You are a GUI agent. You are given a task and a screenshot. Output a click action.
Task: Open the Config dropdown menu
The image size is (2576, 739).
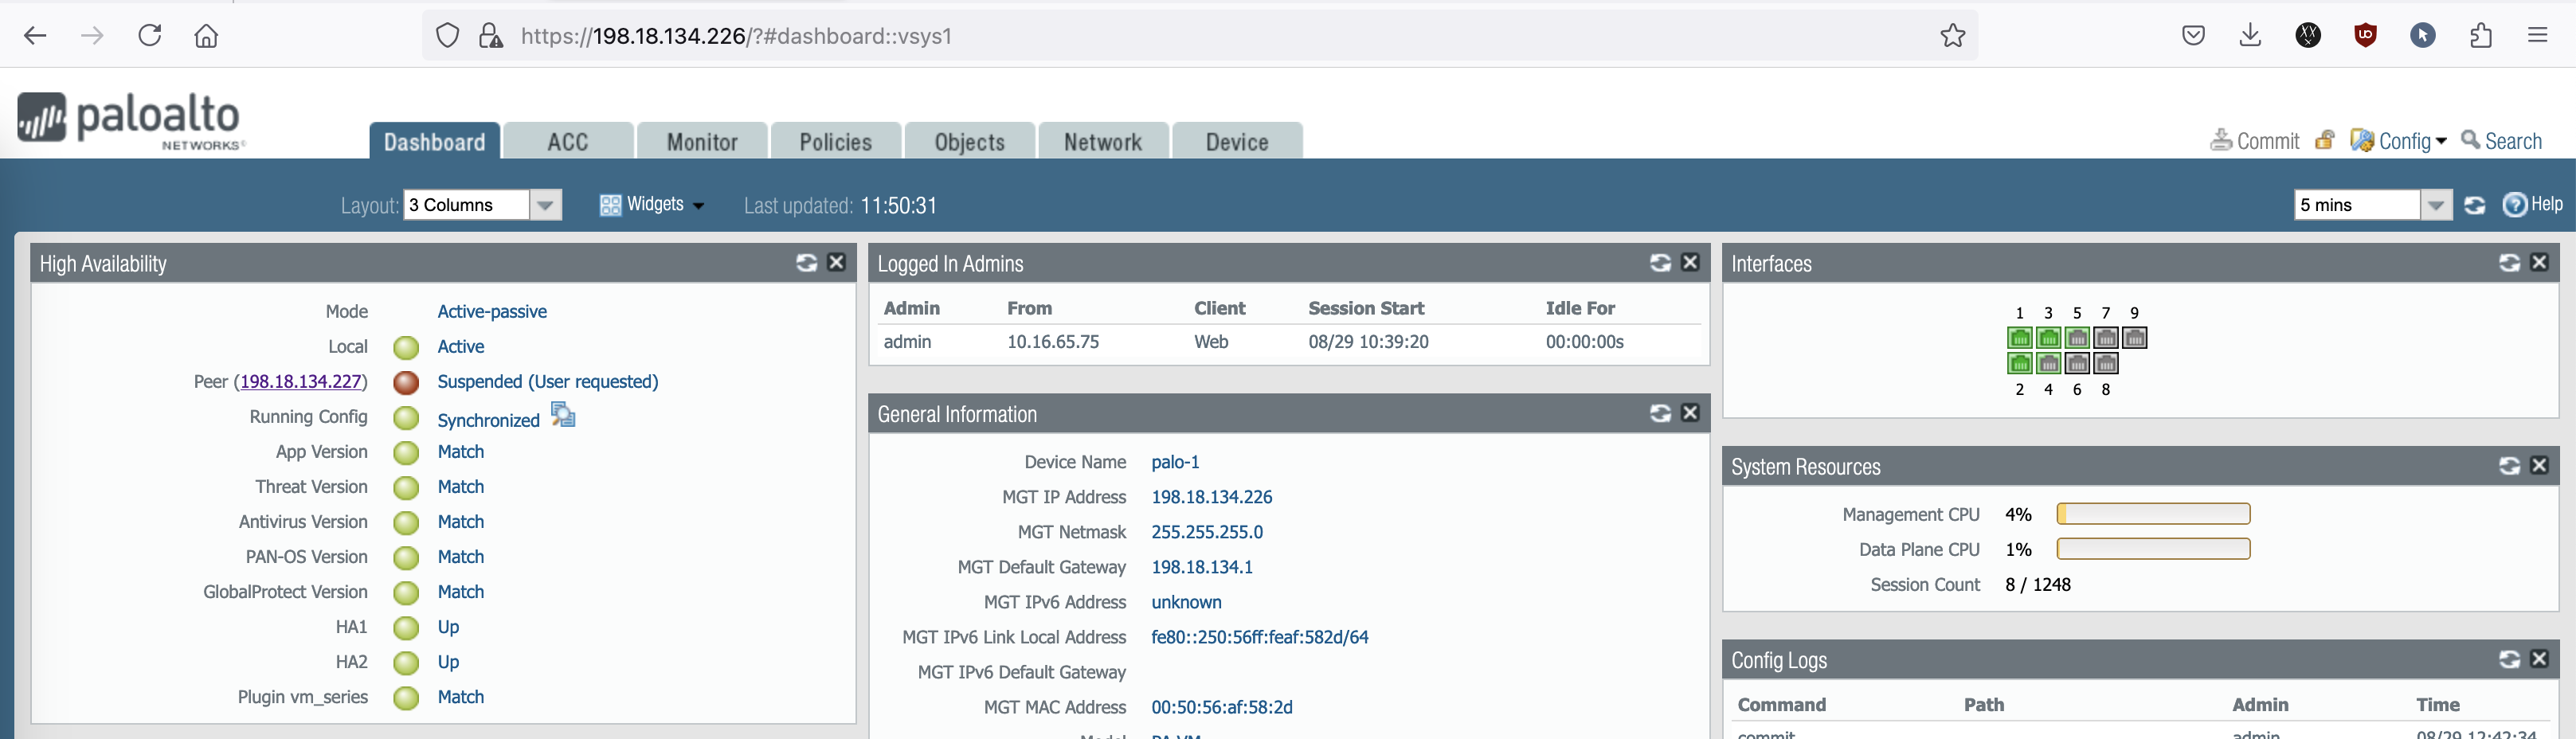tap(2398, 141)
